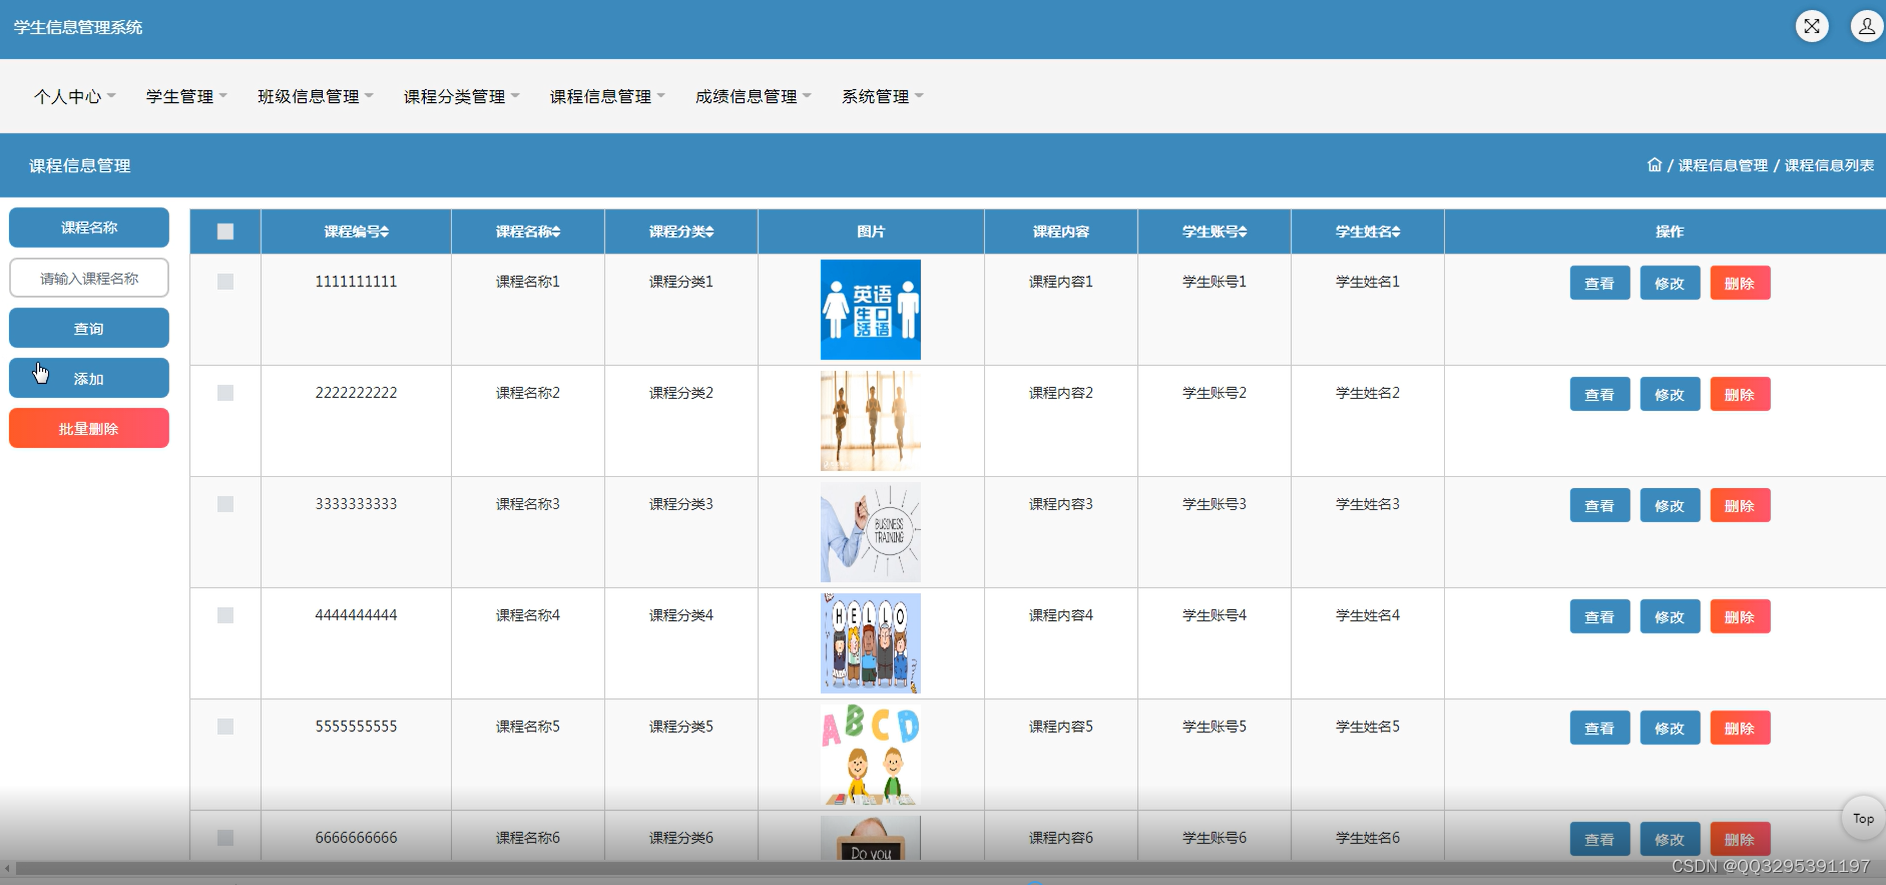1886x885 pixels.
Task: Click 修改 for 课程名称5 row
Action: pyautogui.click(x=1669, y=727)
